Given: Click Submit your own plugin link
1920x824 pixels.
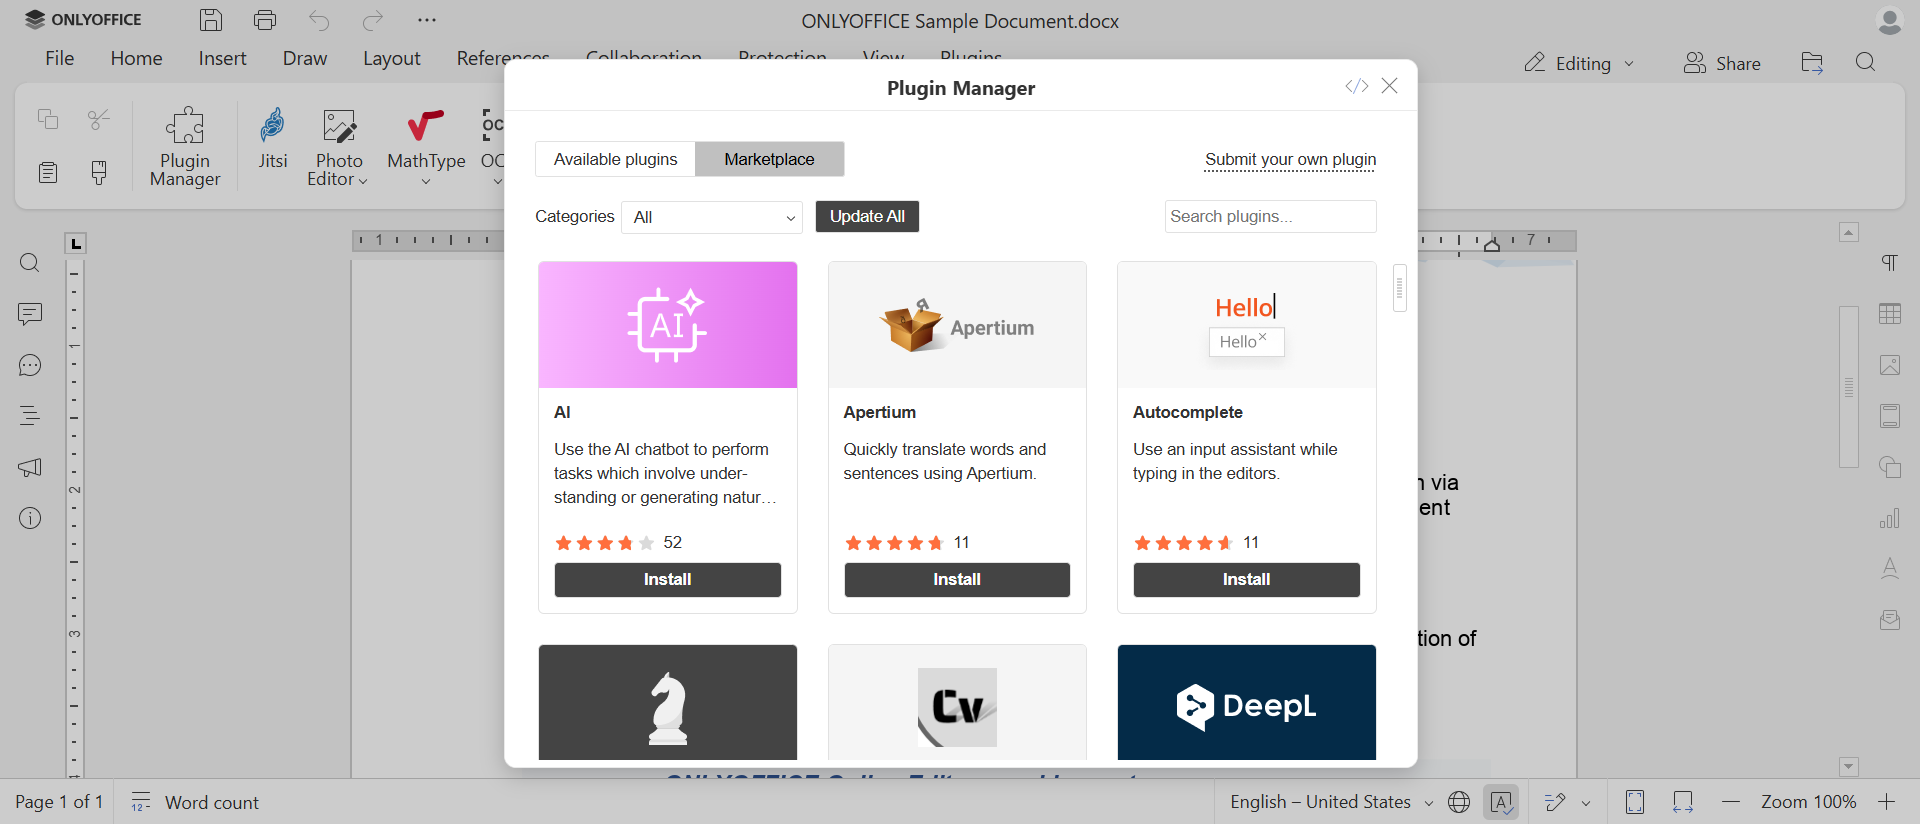Looking at the screenshot, I should point(1291,159).
